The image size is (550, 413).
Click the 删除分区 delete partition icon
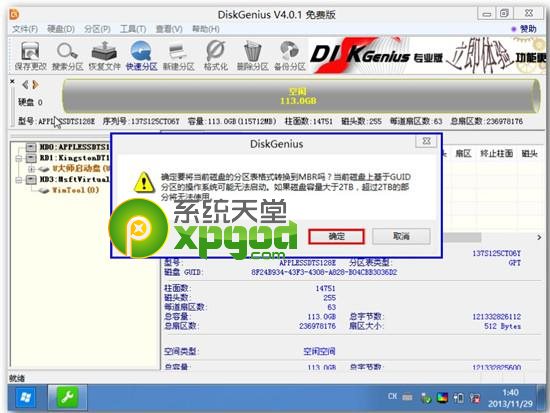[253, 56]
